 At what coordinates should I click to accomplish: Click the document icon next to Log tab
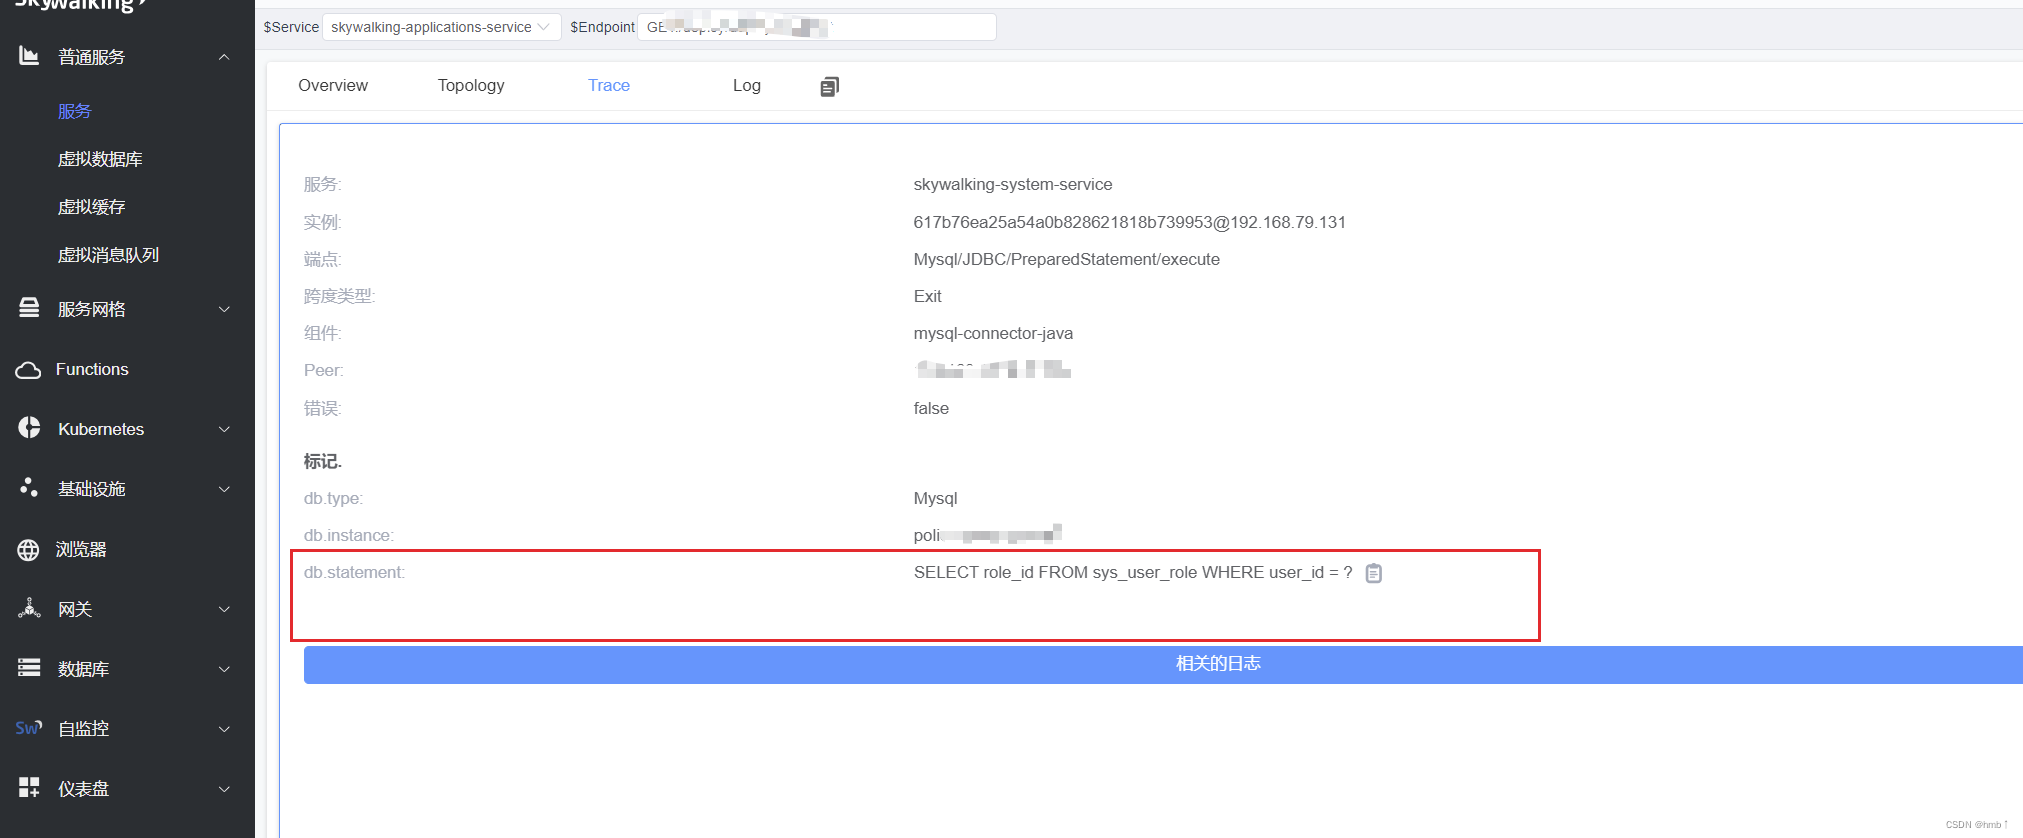(x=829, y=87)
